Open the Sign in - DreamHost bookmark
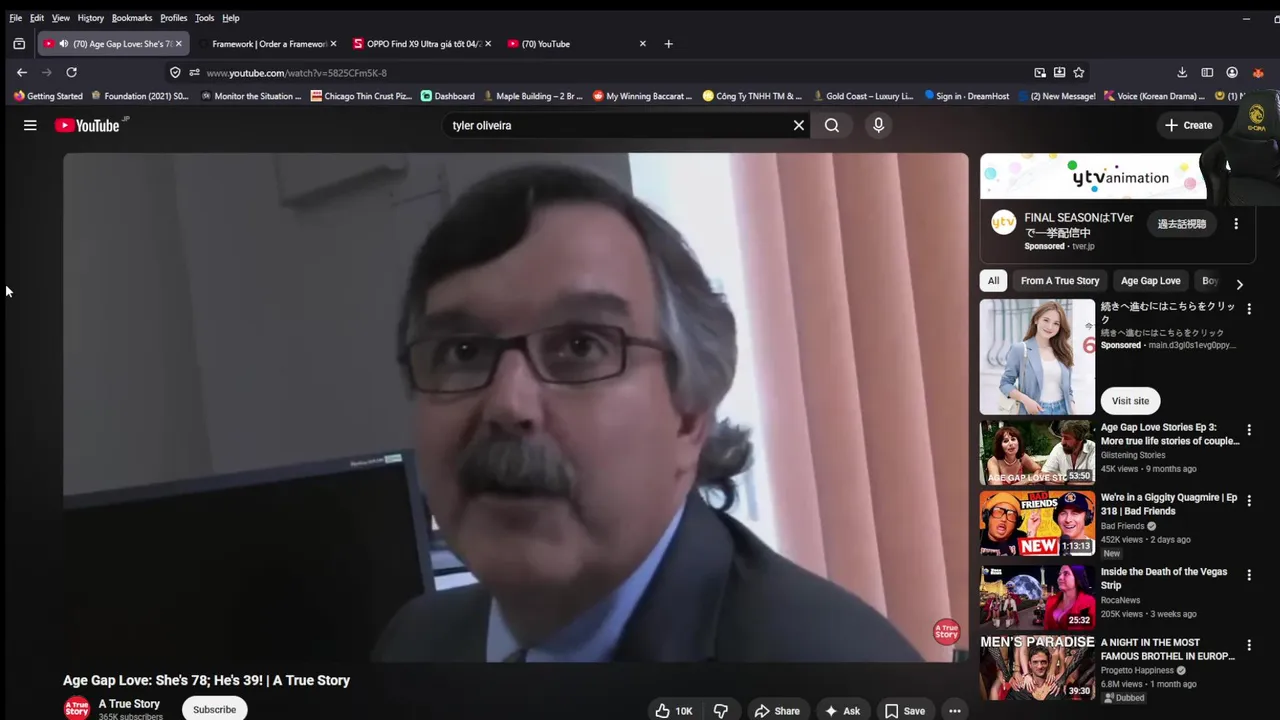 pyautogui.click(x=966, y=96)
